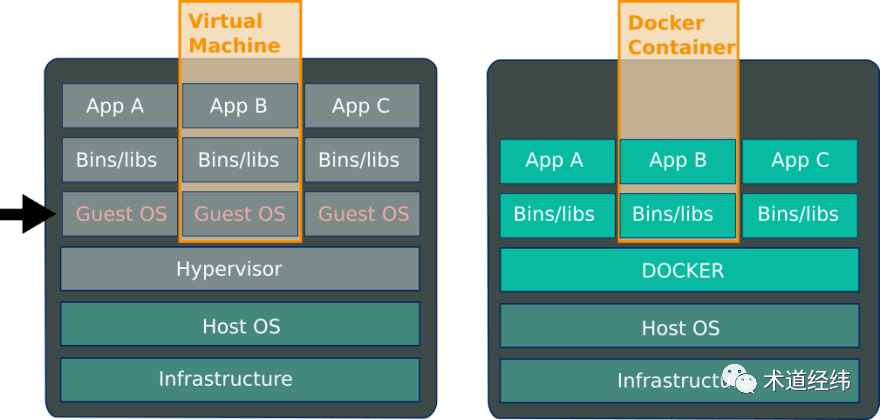Select Bins/libs under App A in Docker diagram
Screen dimensions: 880x420
[x=558, y=216]
